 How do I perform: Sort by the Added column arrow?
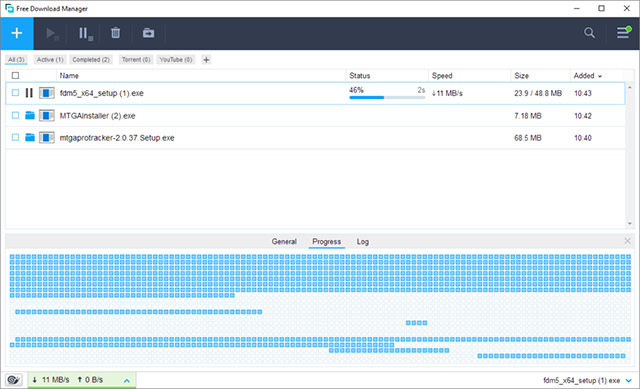(600, 76)
